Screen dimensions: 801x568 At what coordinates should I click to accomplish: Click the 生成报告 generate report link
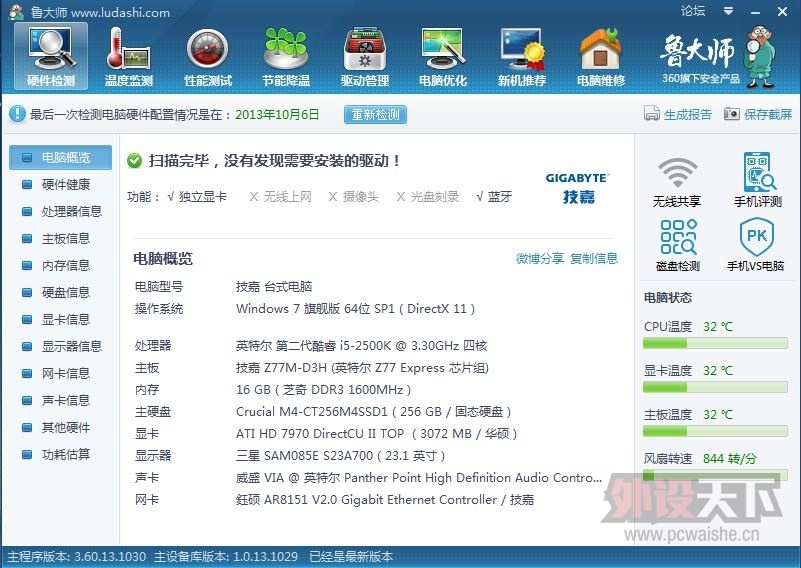[x=688, y=114]
